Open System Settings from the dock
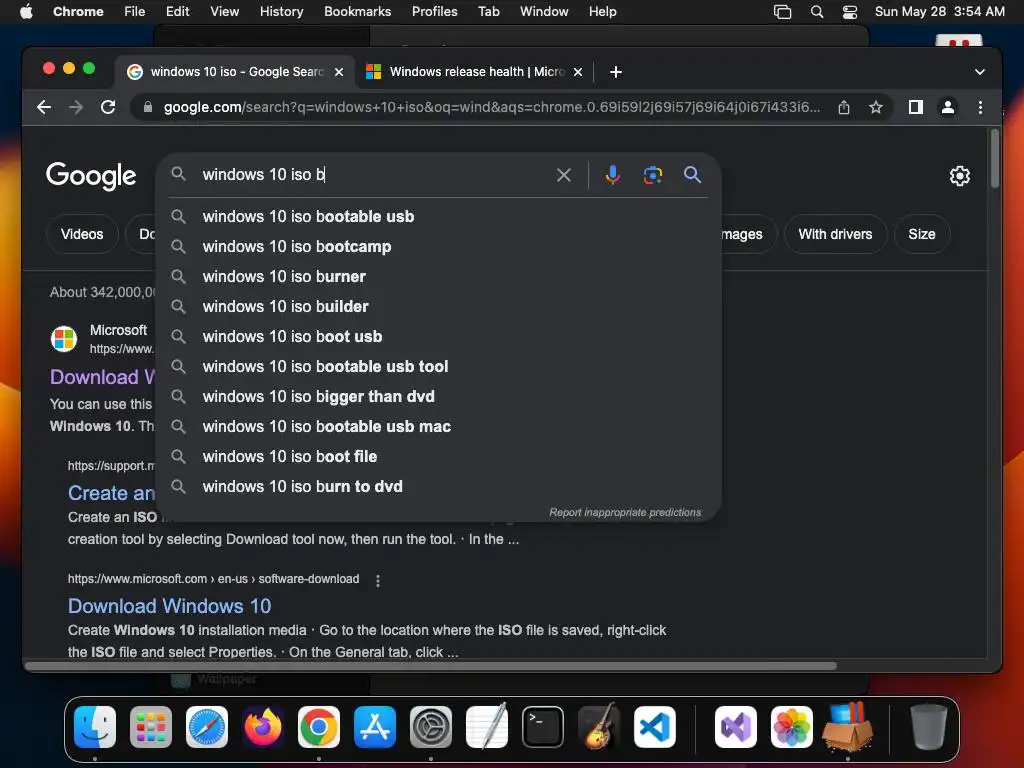1024x768 pixels. pyautogui.click(x=431, y=726)
